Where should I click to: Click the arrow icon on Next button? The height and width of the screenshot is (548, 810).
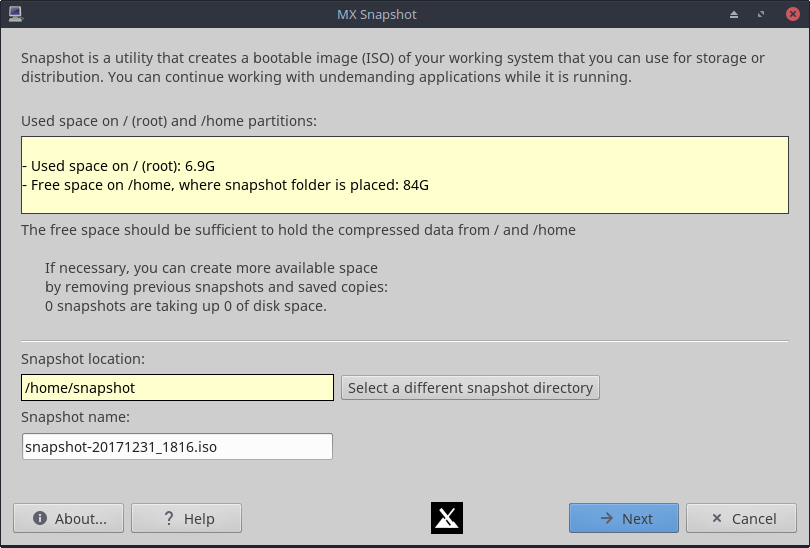point(606,519)
